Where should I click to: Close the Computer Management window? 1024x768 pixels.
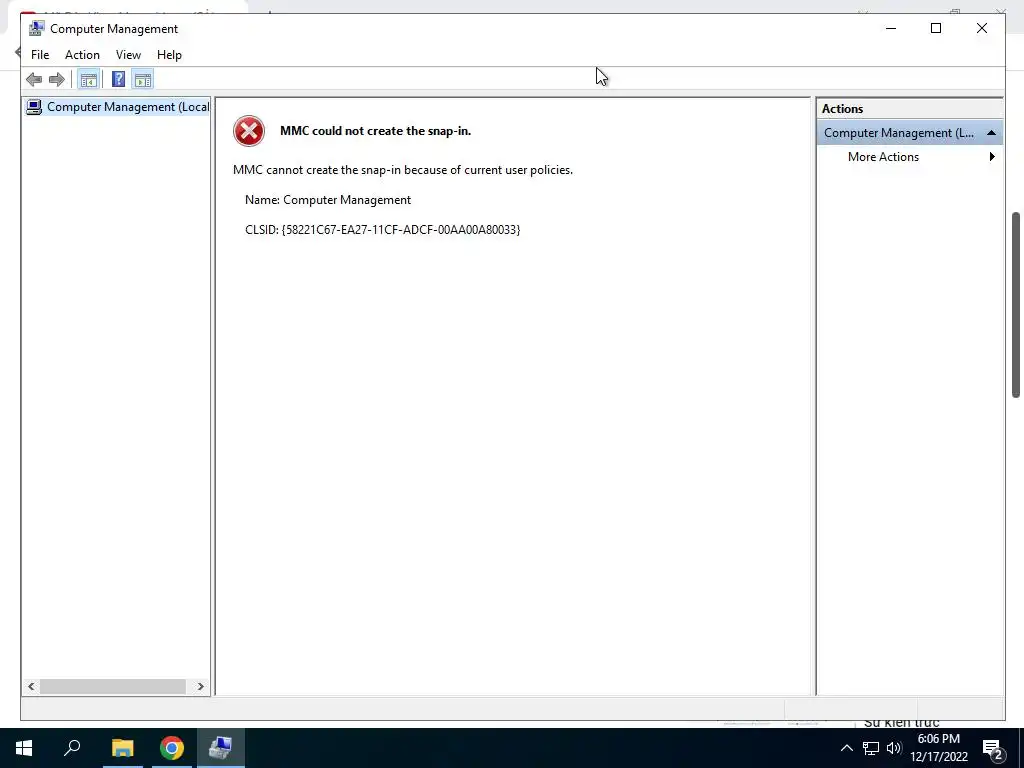pos(982,29)
